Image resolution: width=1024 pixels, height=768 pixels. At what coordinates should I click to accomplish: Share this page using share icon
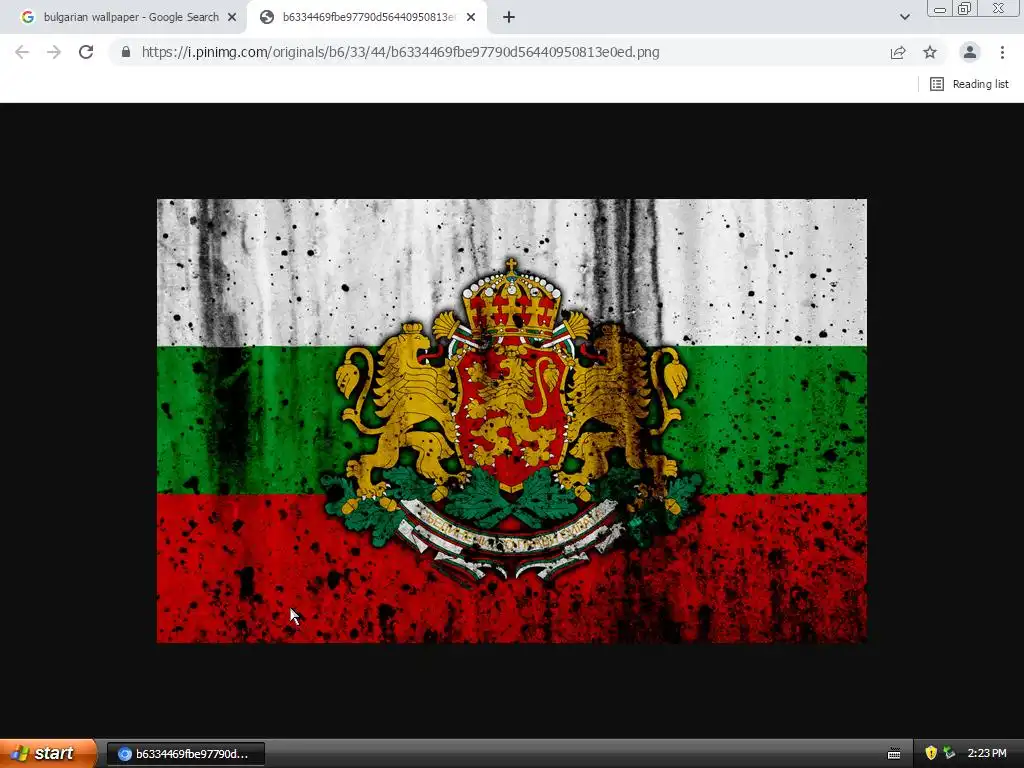pos(898,52)
